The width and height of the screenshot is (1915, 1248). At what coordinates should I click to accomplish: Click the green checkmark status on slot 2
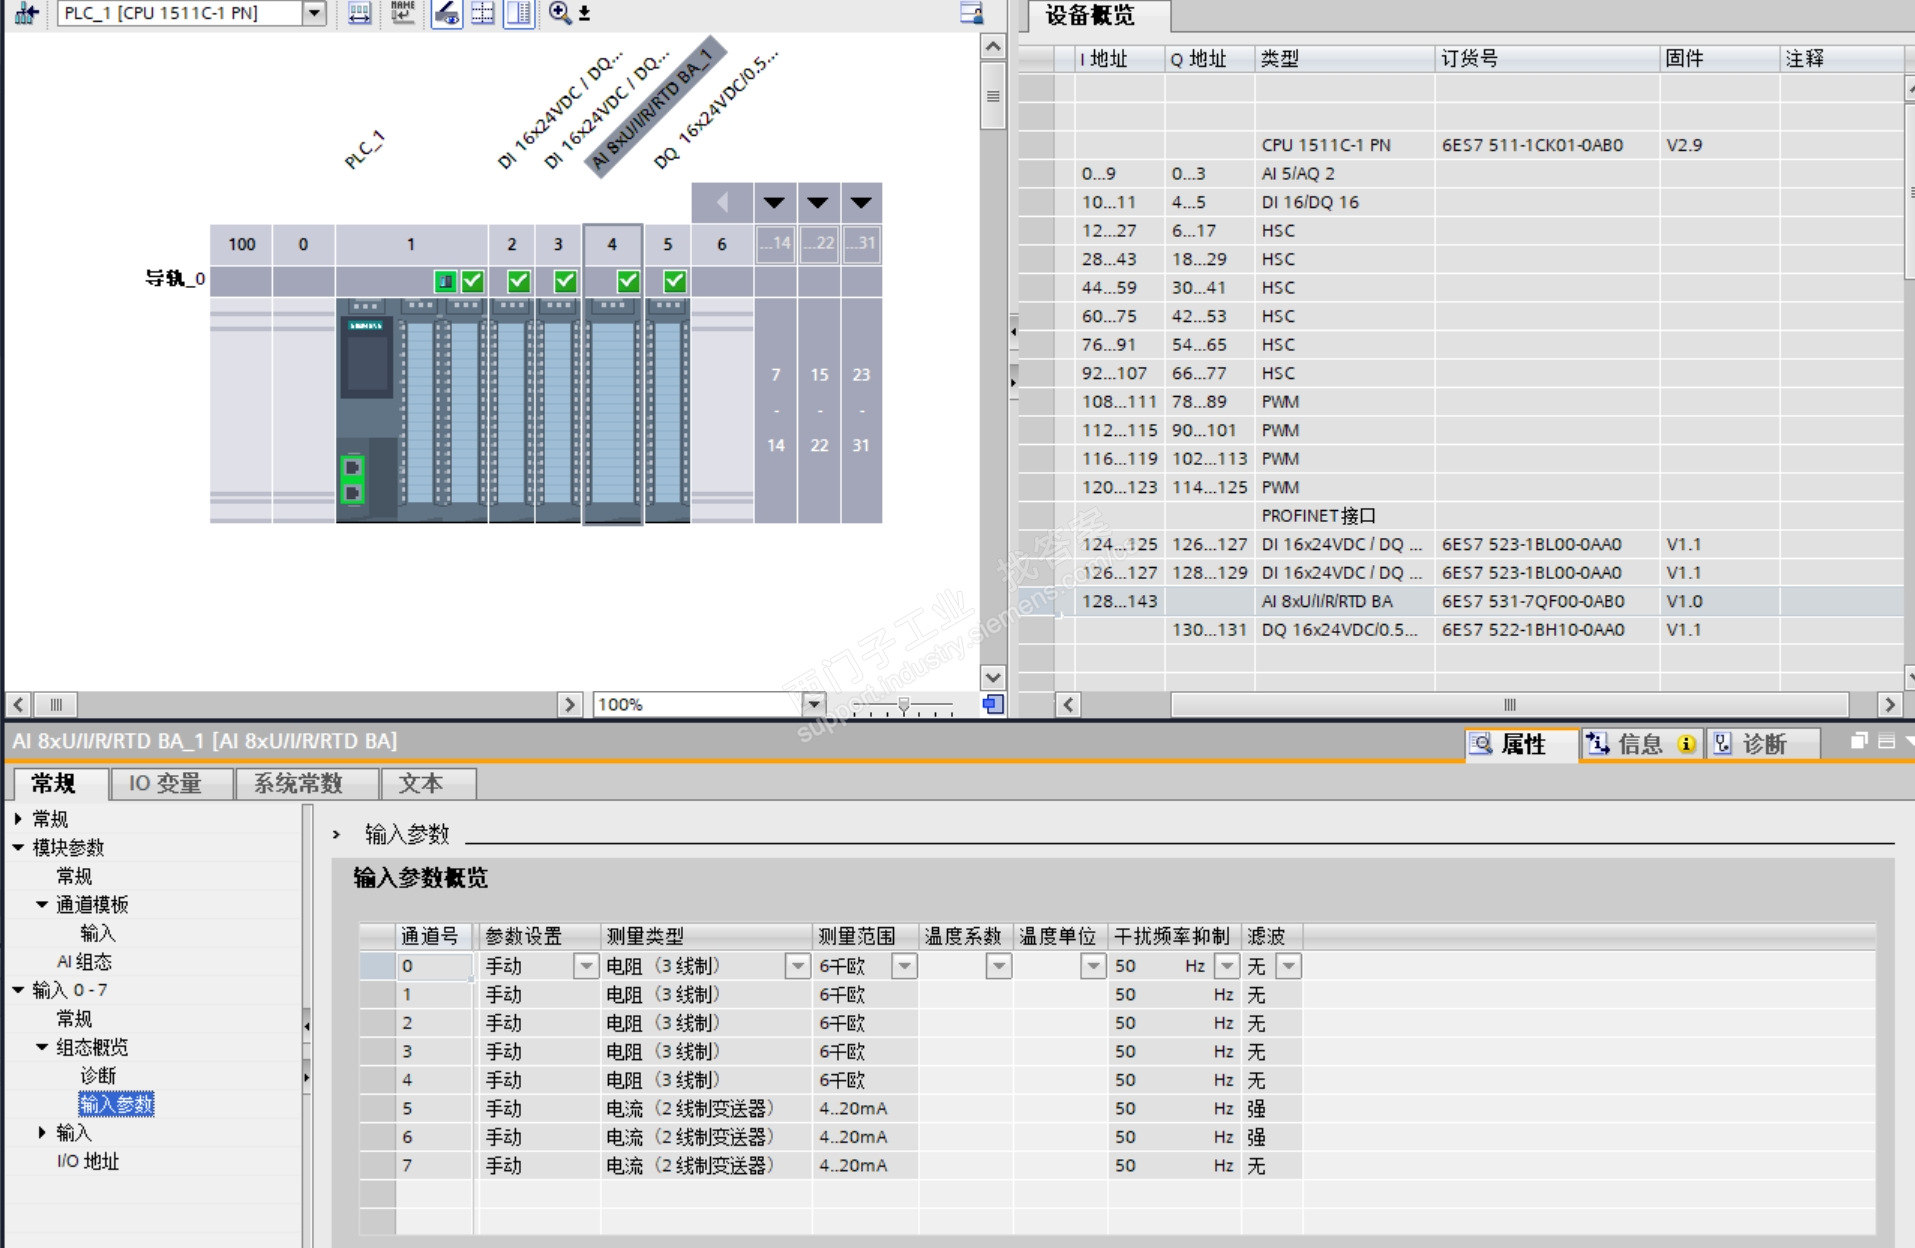point(519,281)
